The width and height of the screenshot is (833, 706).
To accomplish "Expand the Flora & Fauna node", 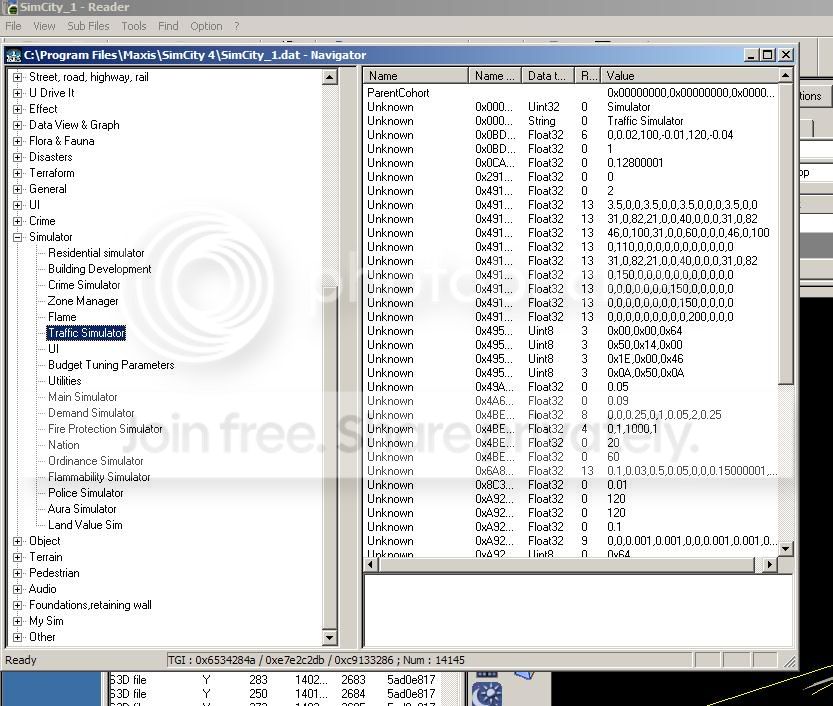I will pos(18,141).
